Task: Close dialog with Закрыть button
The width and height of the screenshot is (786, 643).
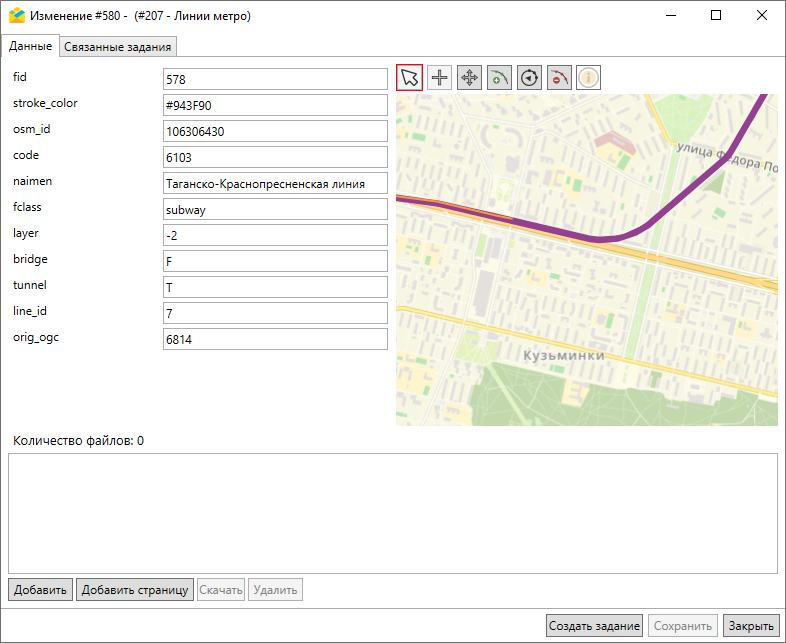Action: tap(750, 626)
